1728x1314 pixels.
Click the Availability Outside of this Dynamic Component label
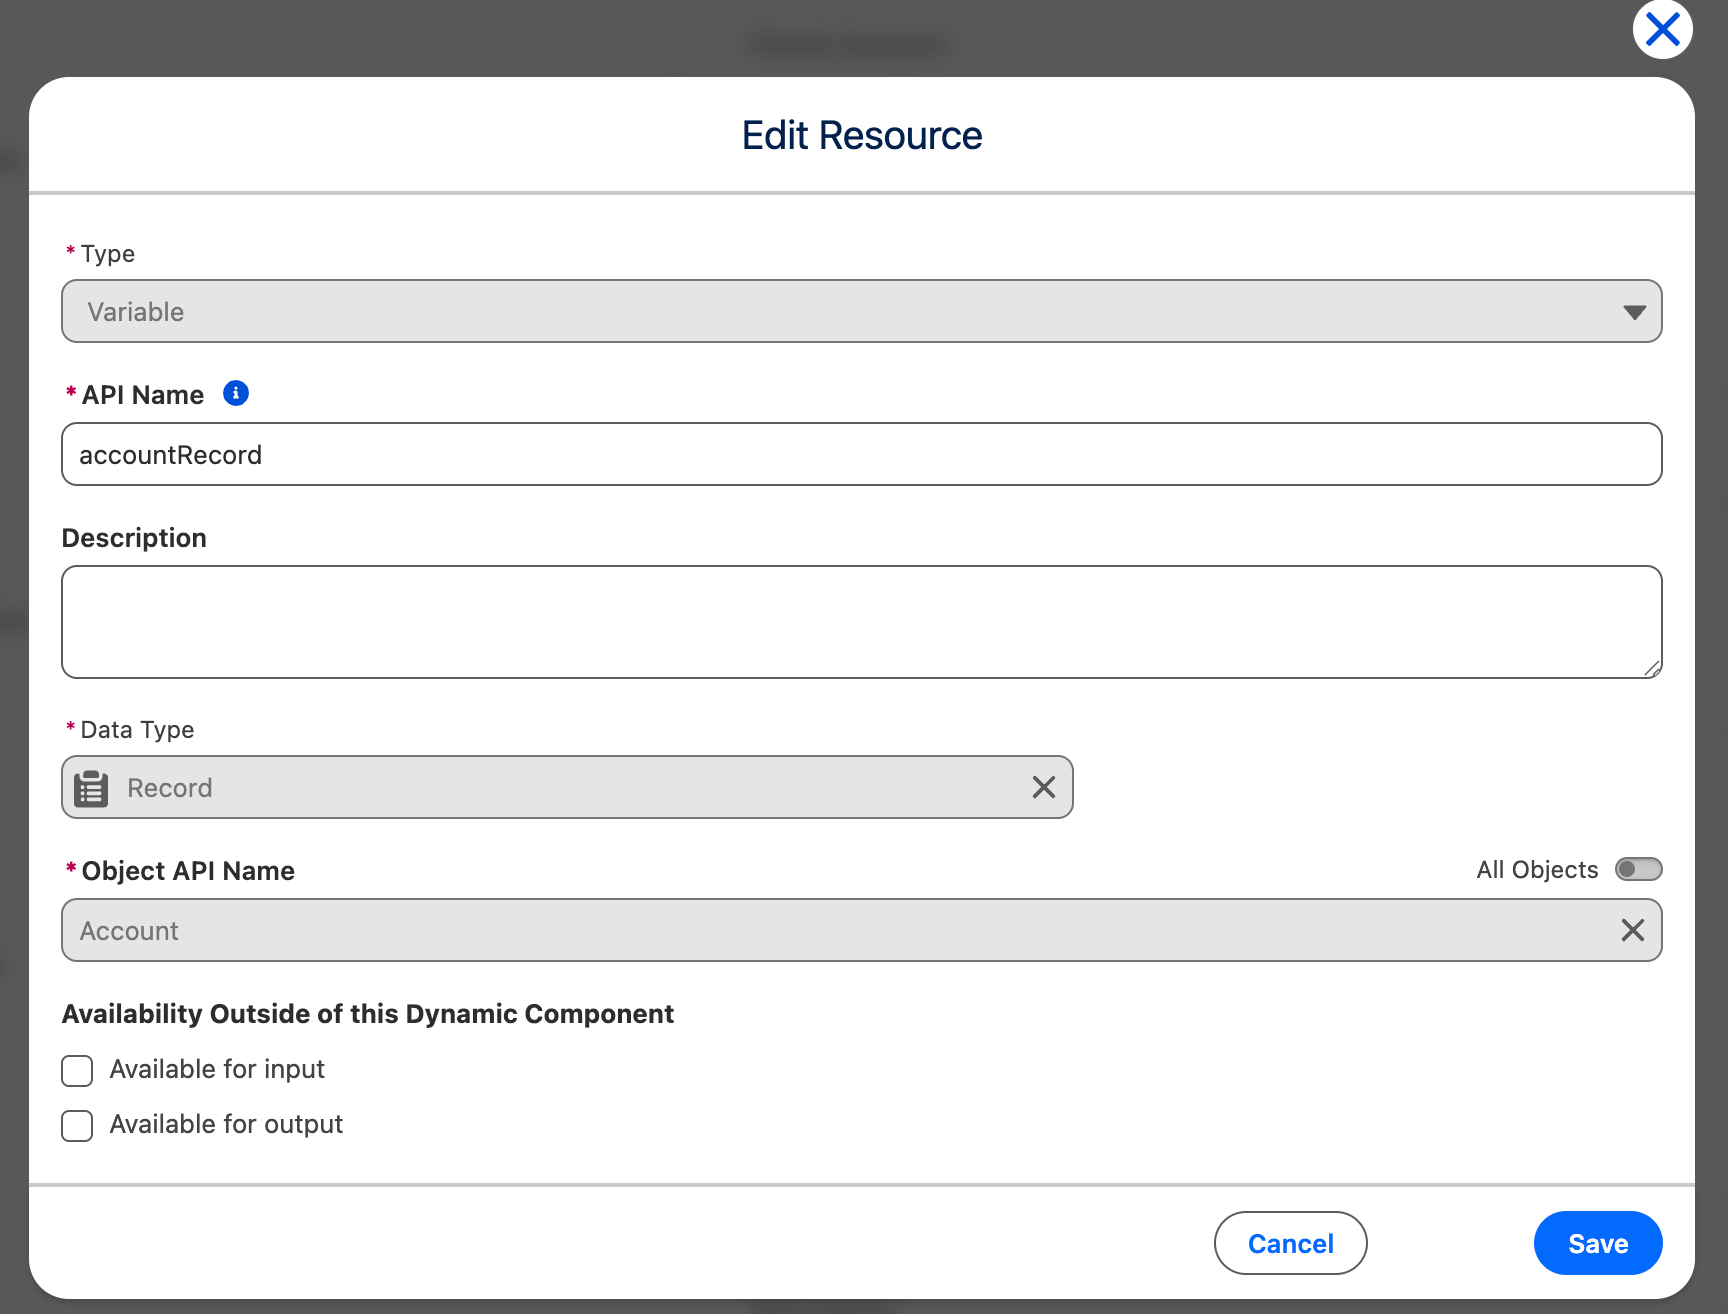(x=368, y=1013)
